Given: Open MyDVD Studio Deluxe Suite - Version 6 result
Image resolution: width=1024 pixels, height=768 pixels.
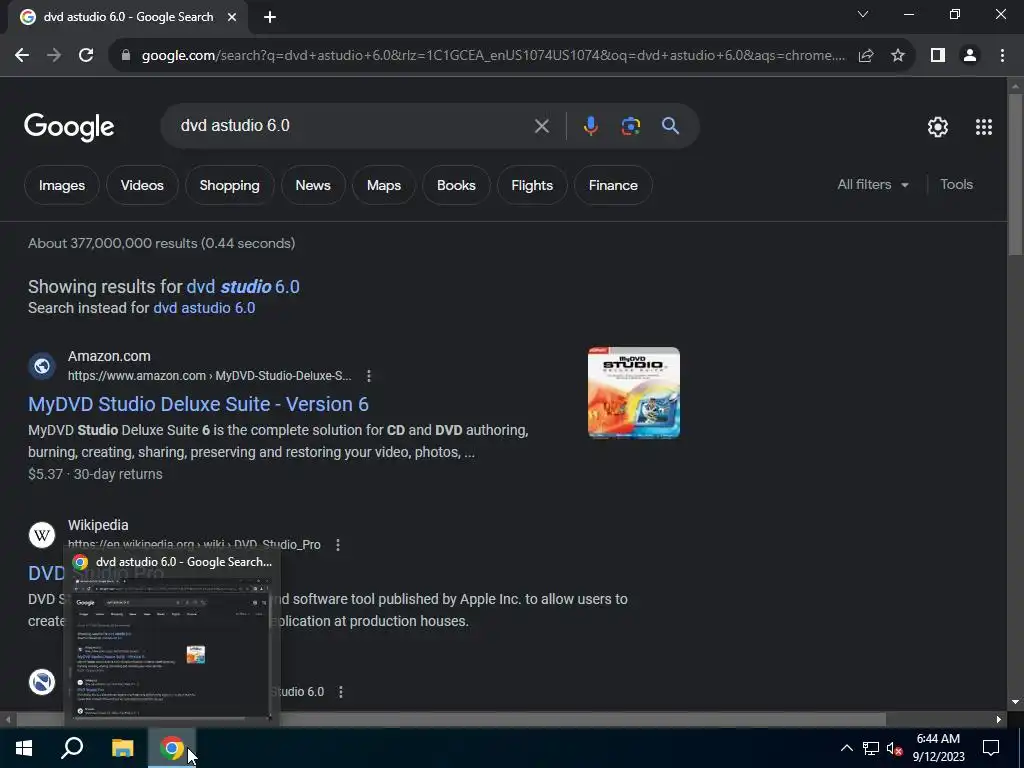Looking at the screenshot, I should 199,404.
